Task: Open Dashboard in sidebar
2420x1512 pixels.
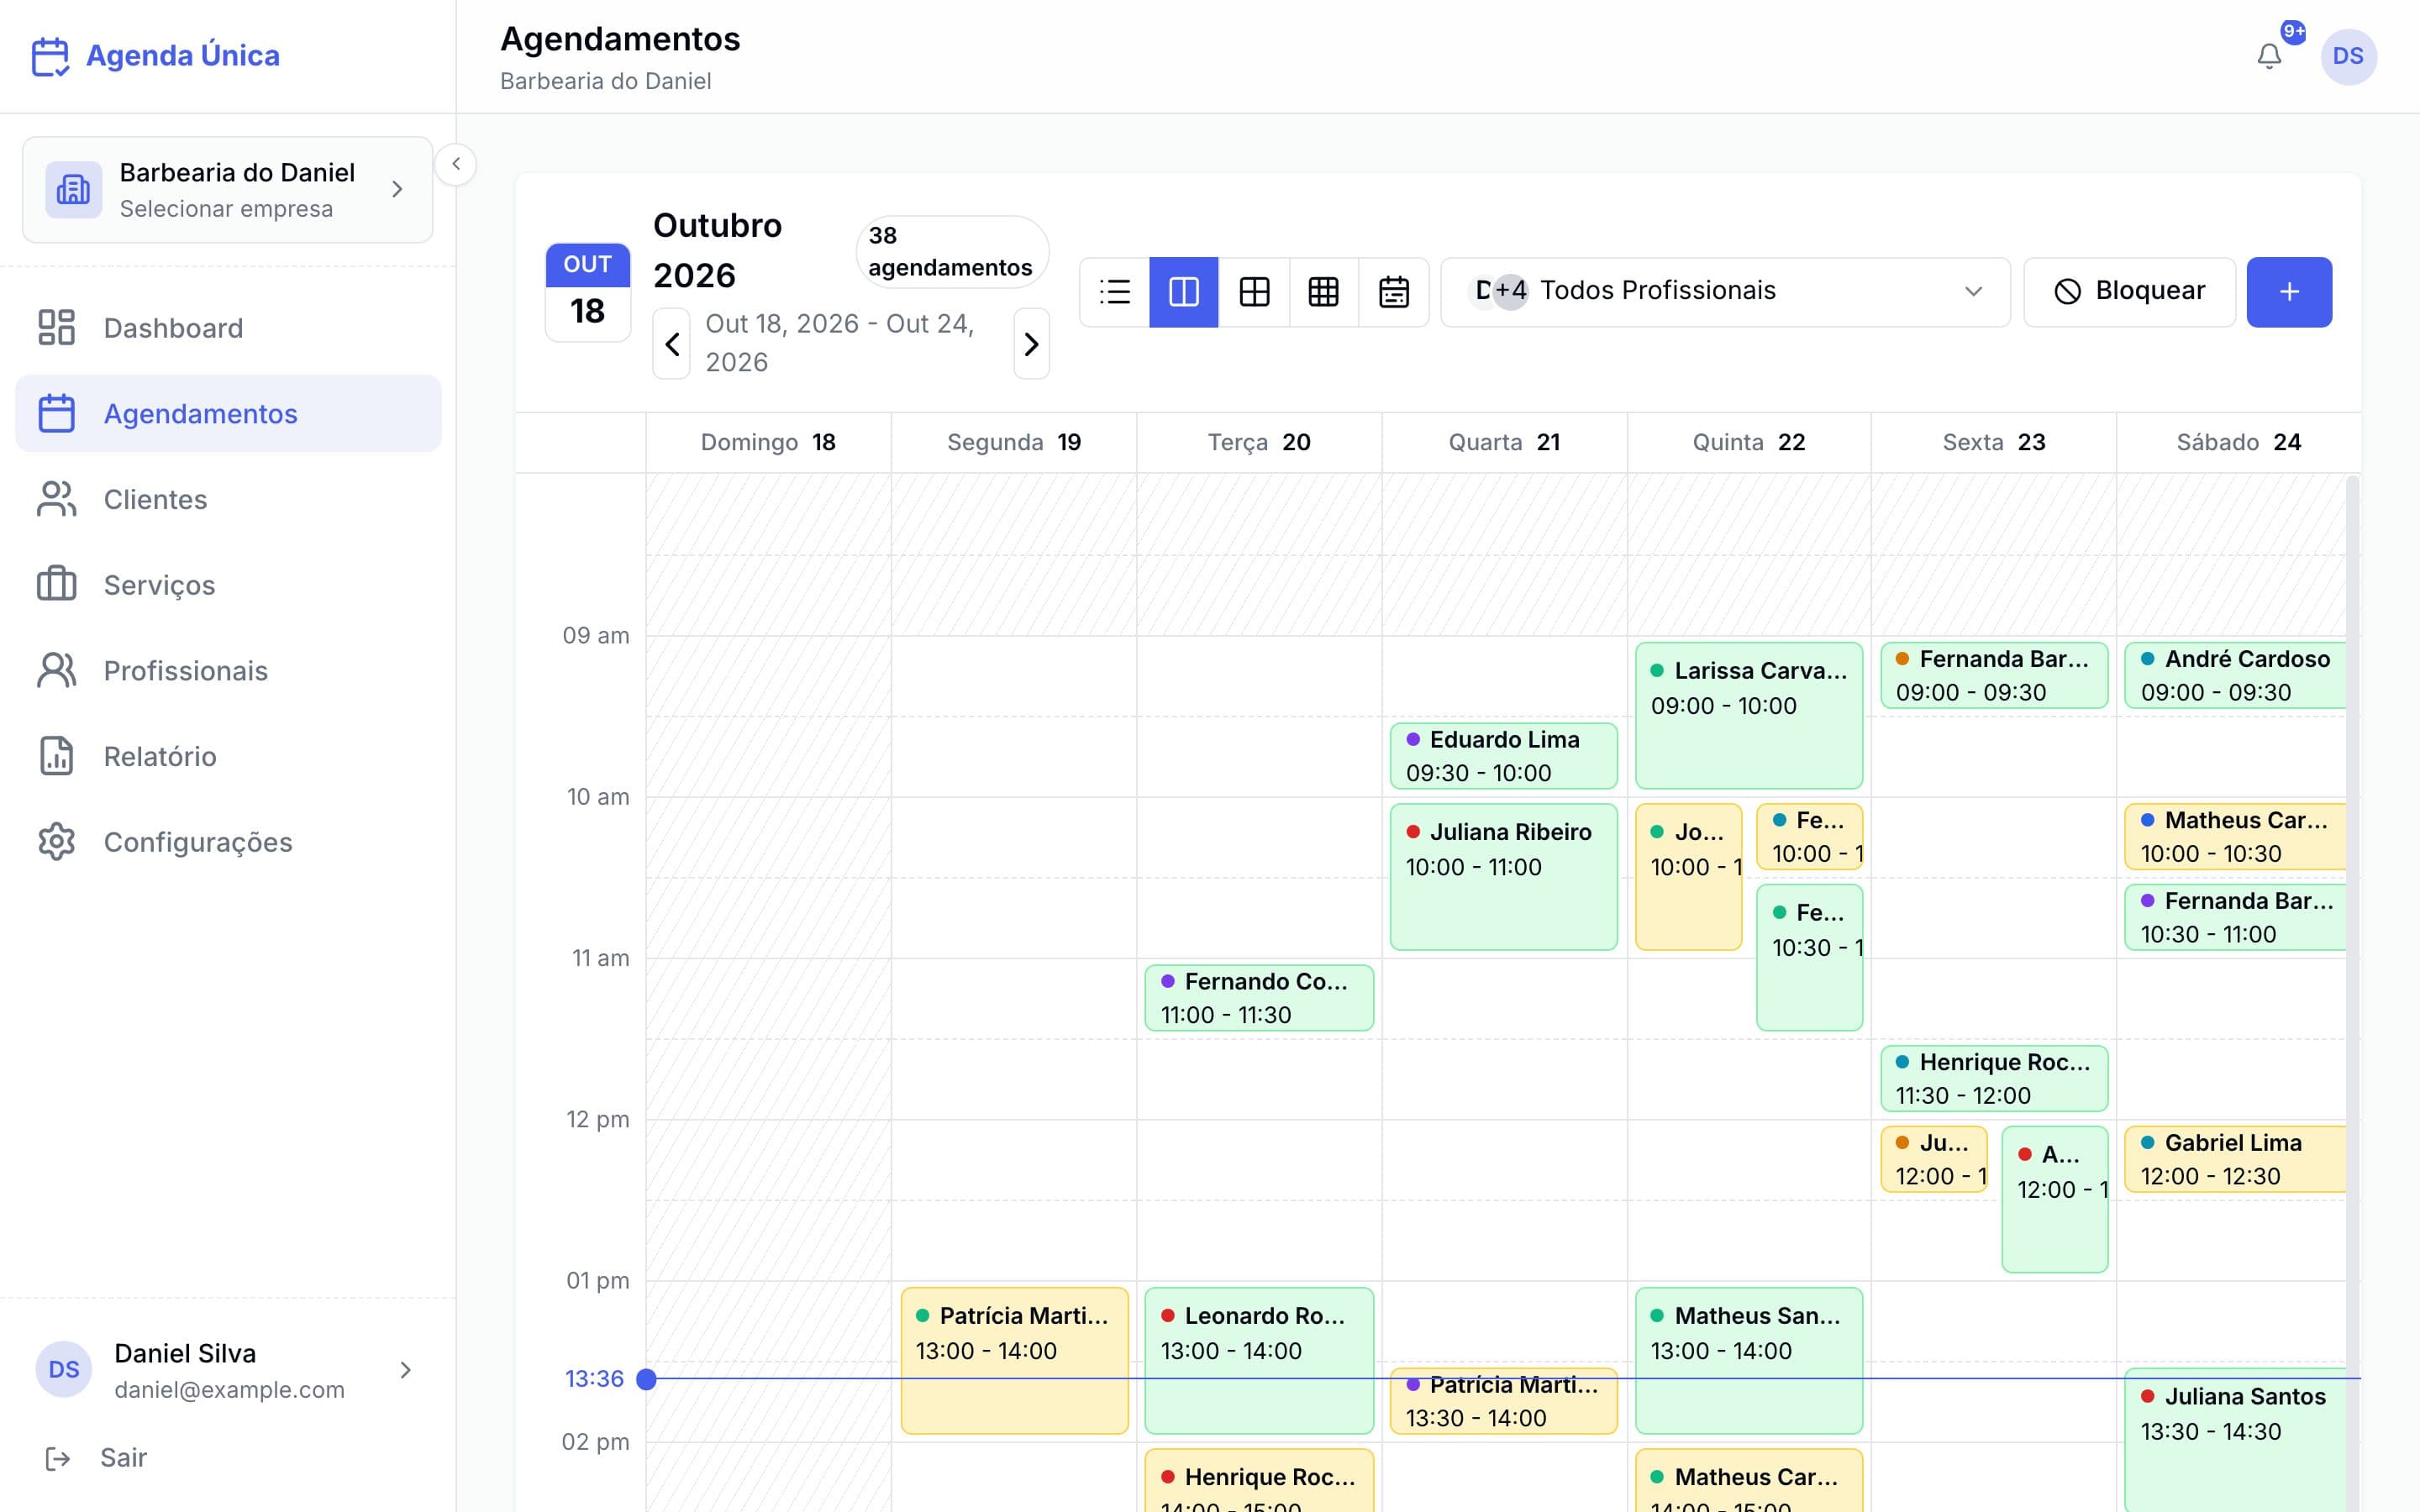Action: [228, 328]
